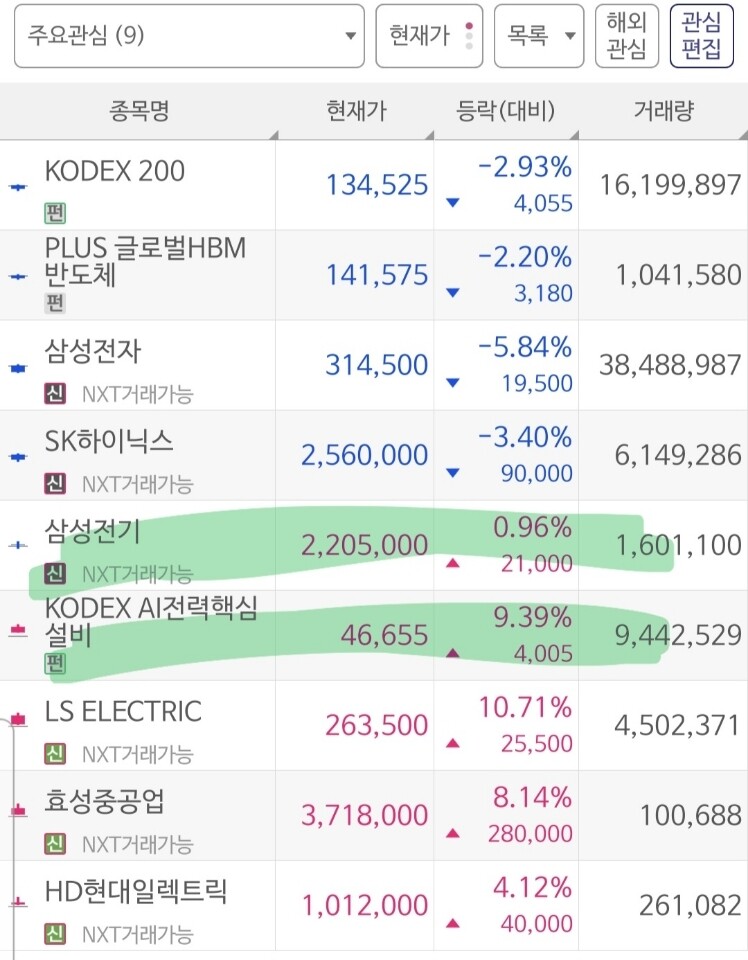Open the 해외관심 overseas watchlist

(x=627, y=36)
